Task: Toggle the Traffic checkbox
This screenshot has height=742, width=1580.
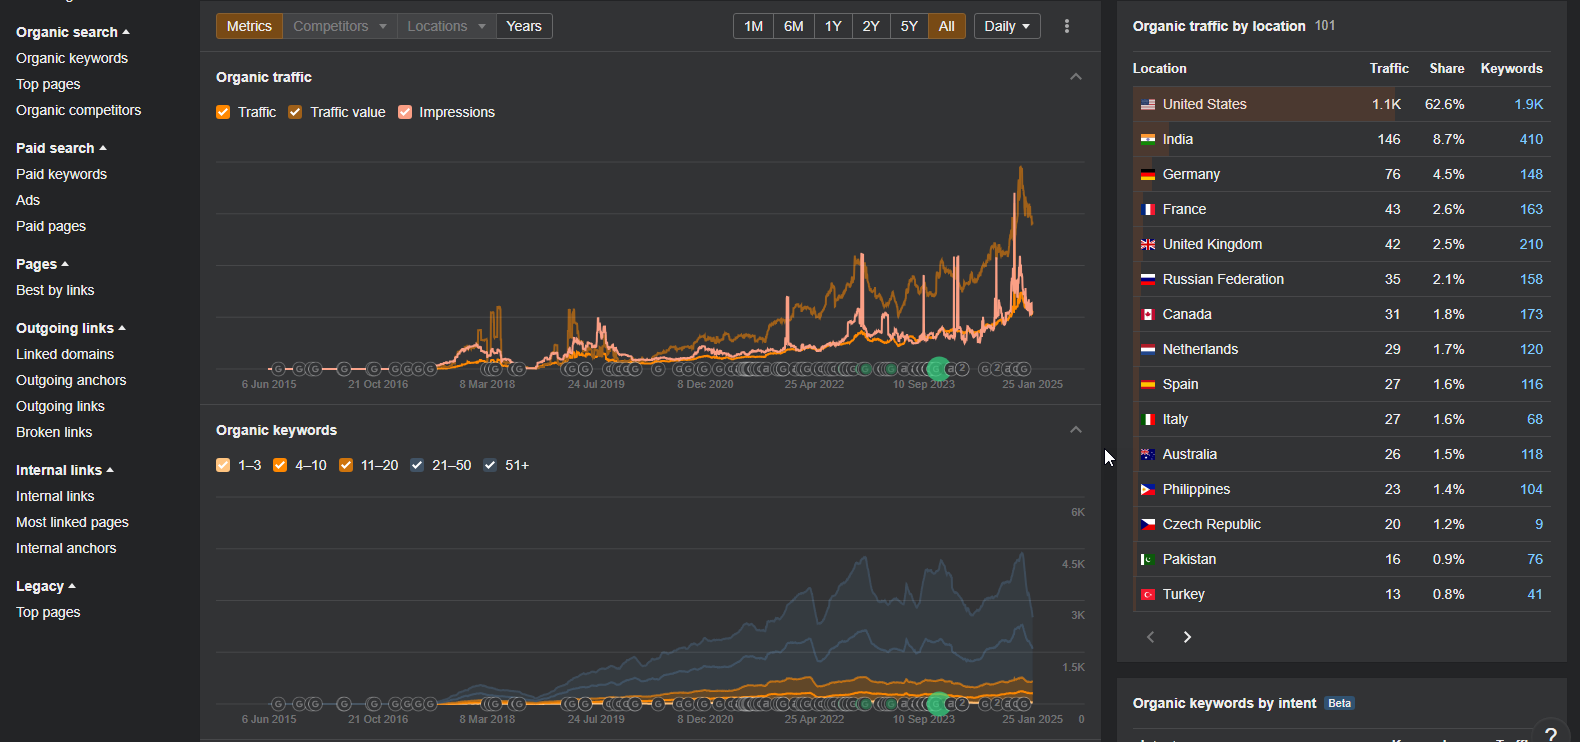Action: click(223, 112)
